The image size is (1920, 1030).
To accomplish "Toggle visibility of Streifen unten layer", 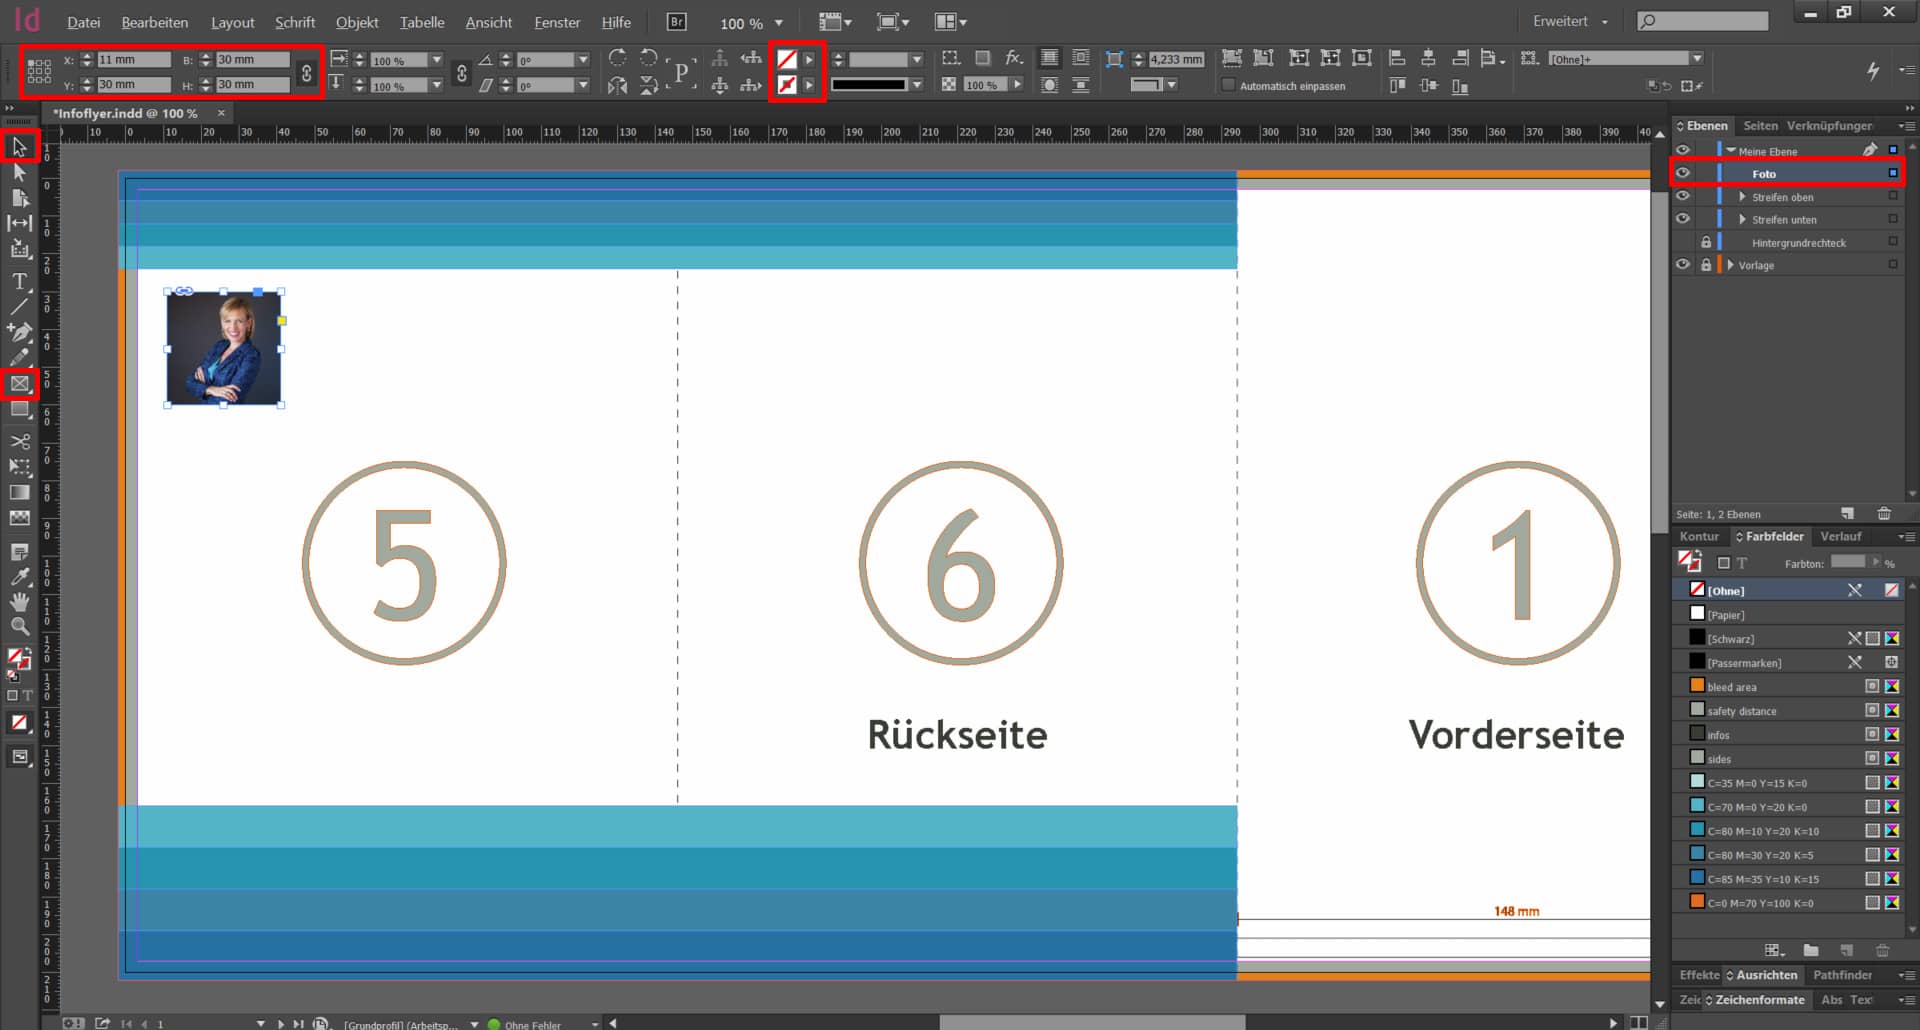I will (x=1683, y=219).
